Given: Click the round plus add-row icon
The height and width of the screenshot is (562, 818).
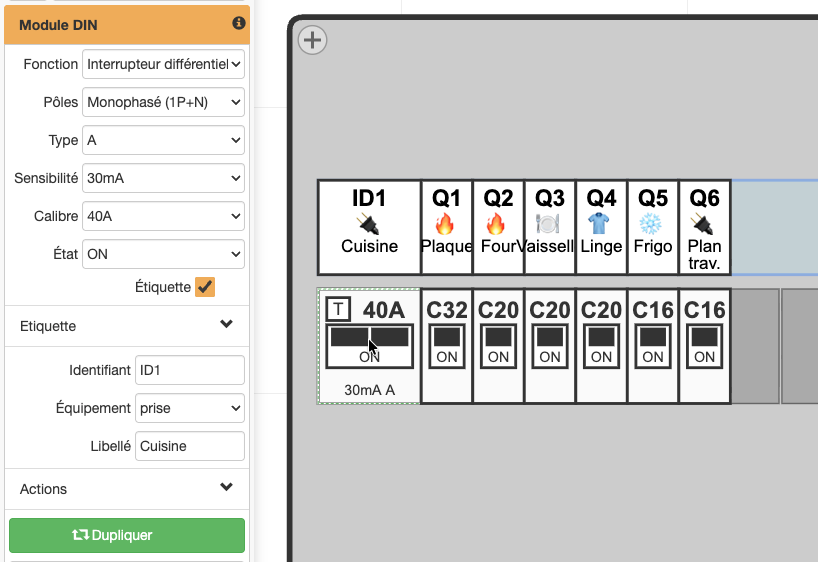Looking at the screenshot, I should coord(312,40).
